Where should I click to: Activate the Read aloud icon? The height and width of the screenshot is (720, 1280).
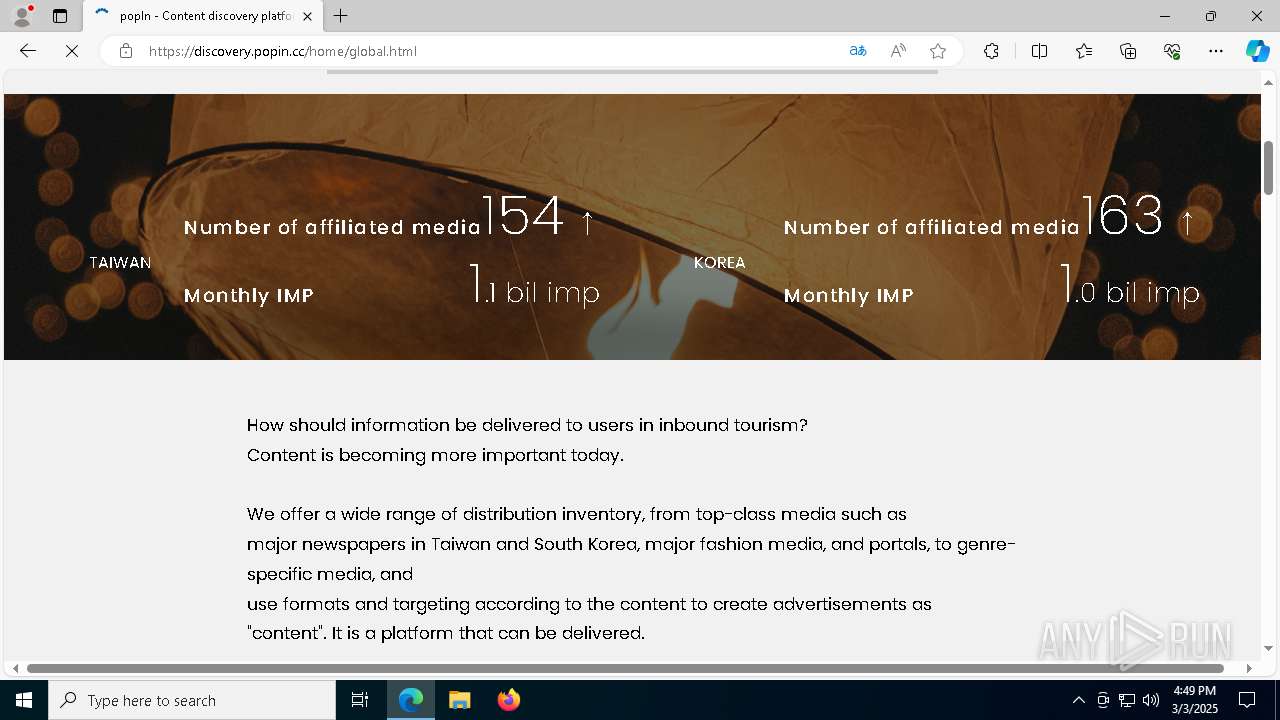pos(898,51)
